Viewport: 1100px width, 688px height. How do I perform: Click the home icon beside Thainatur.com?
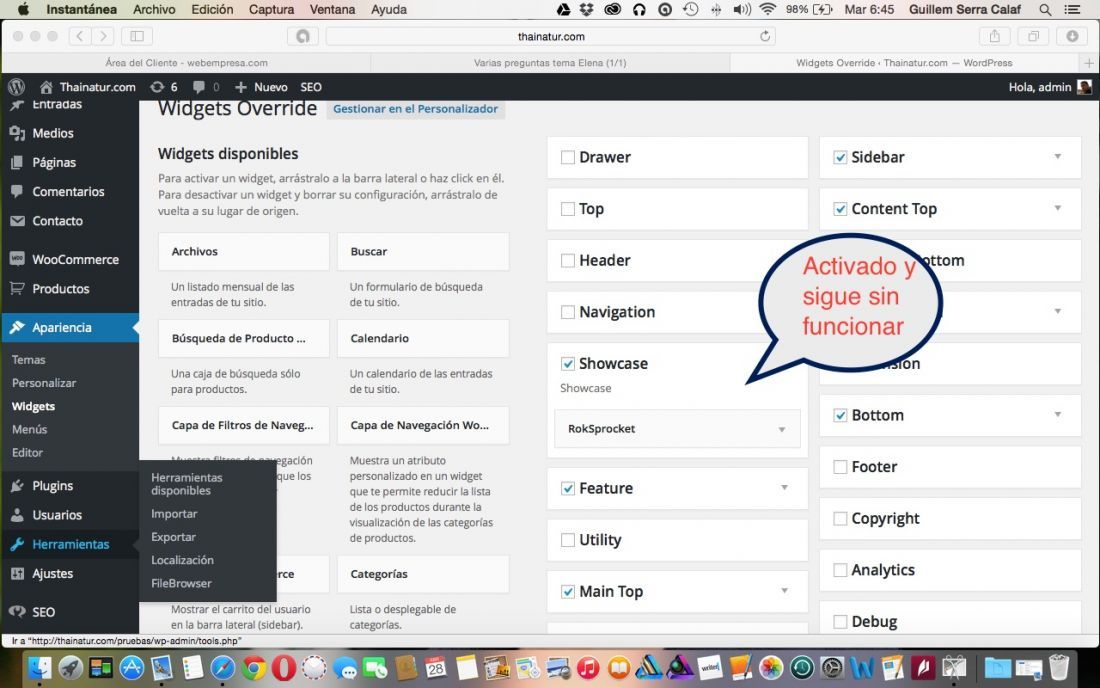[x=46, y=87]
